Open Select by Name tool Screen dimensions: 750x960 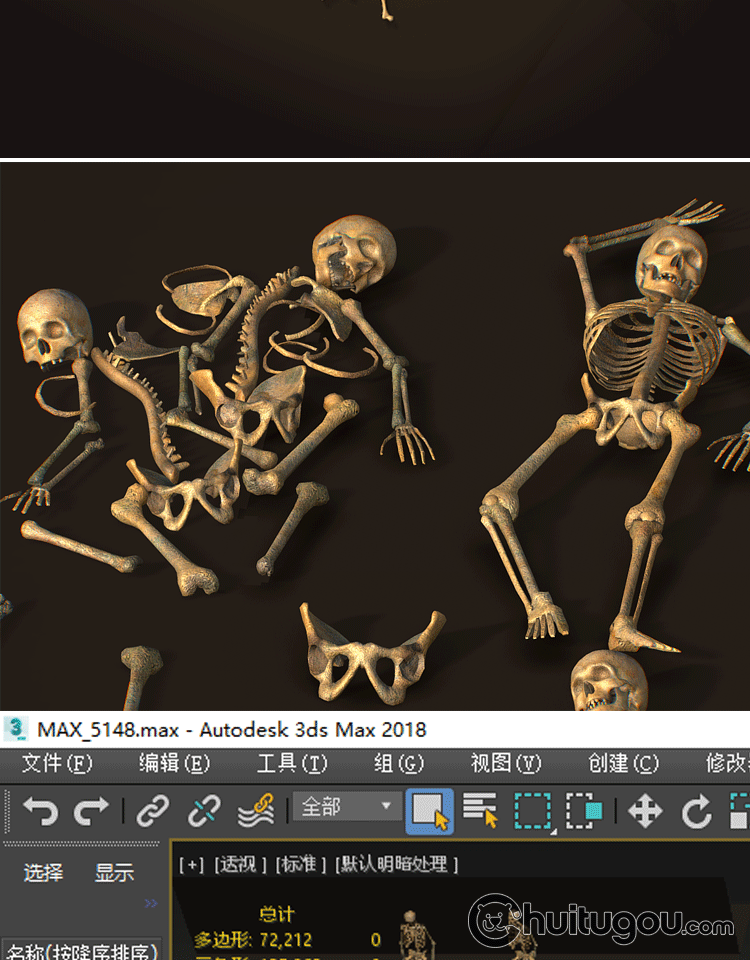tap(481, 810)
